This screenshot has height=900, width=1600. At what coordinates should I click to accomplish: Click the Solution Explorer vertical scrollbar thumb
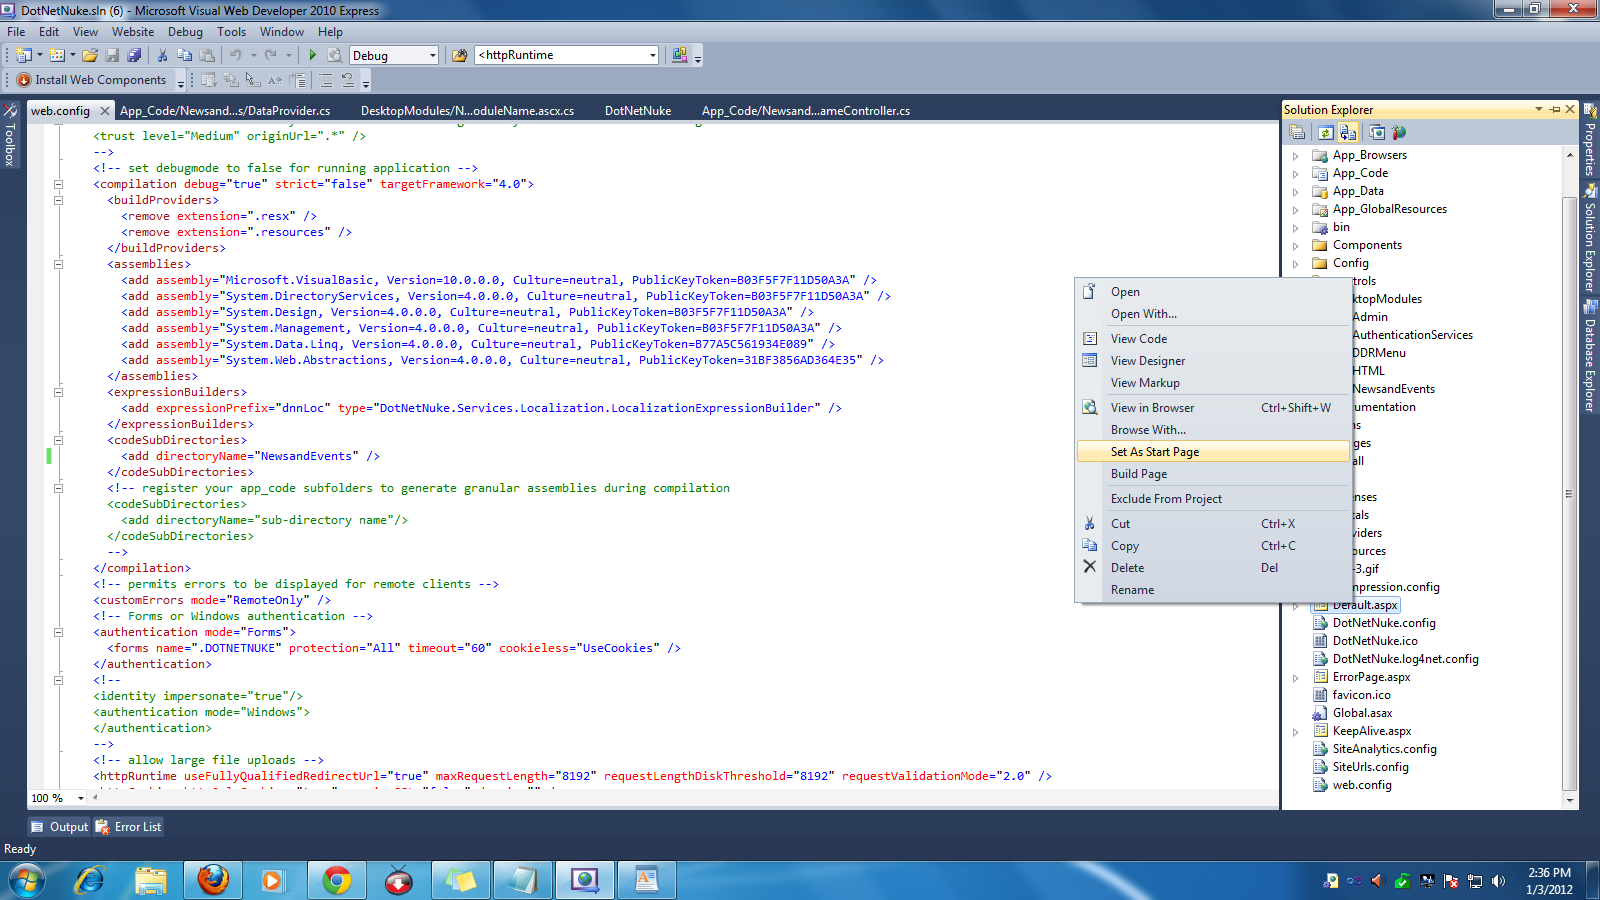(x=1569, y=494)
